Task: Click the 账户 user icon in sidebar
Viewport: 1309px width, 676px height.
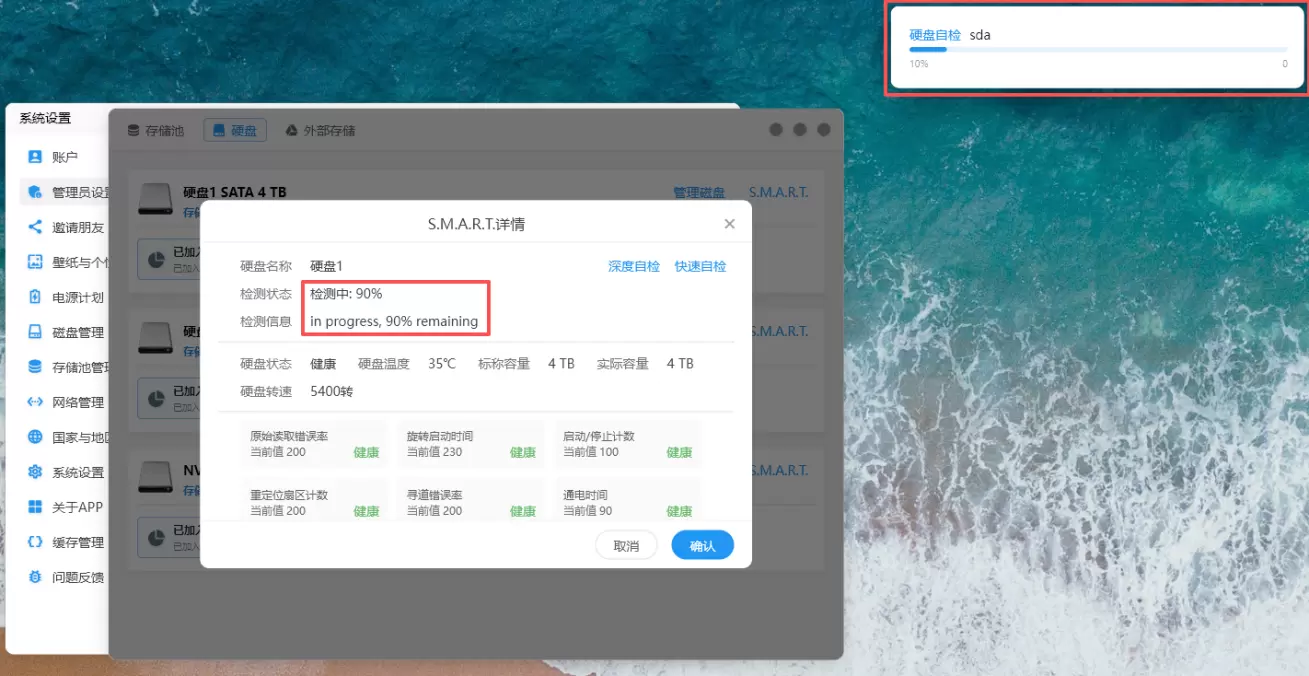Action: (35, 157)
